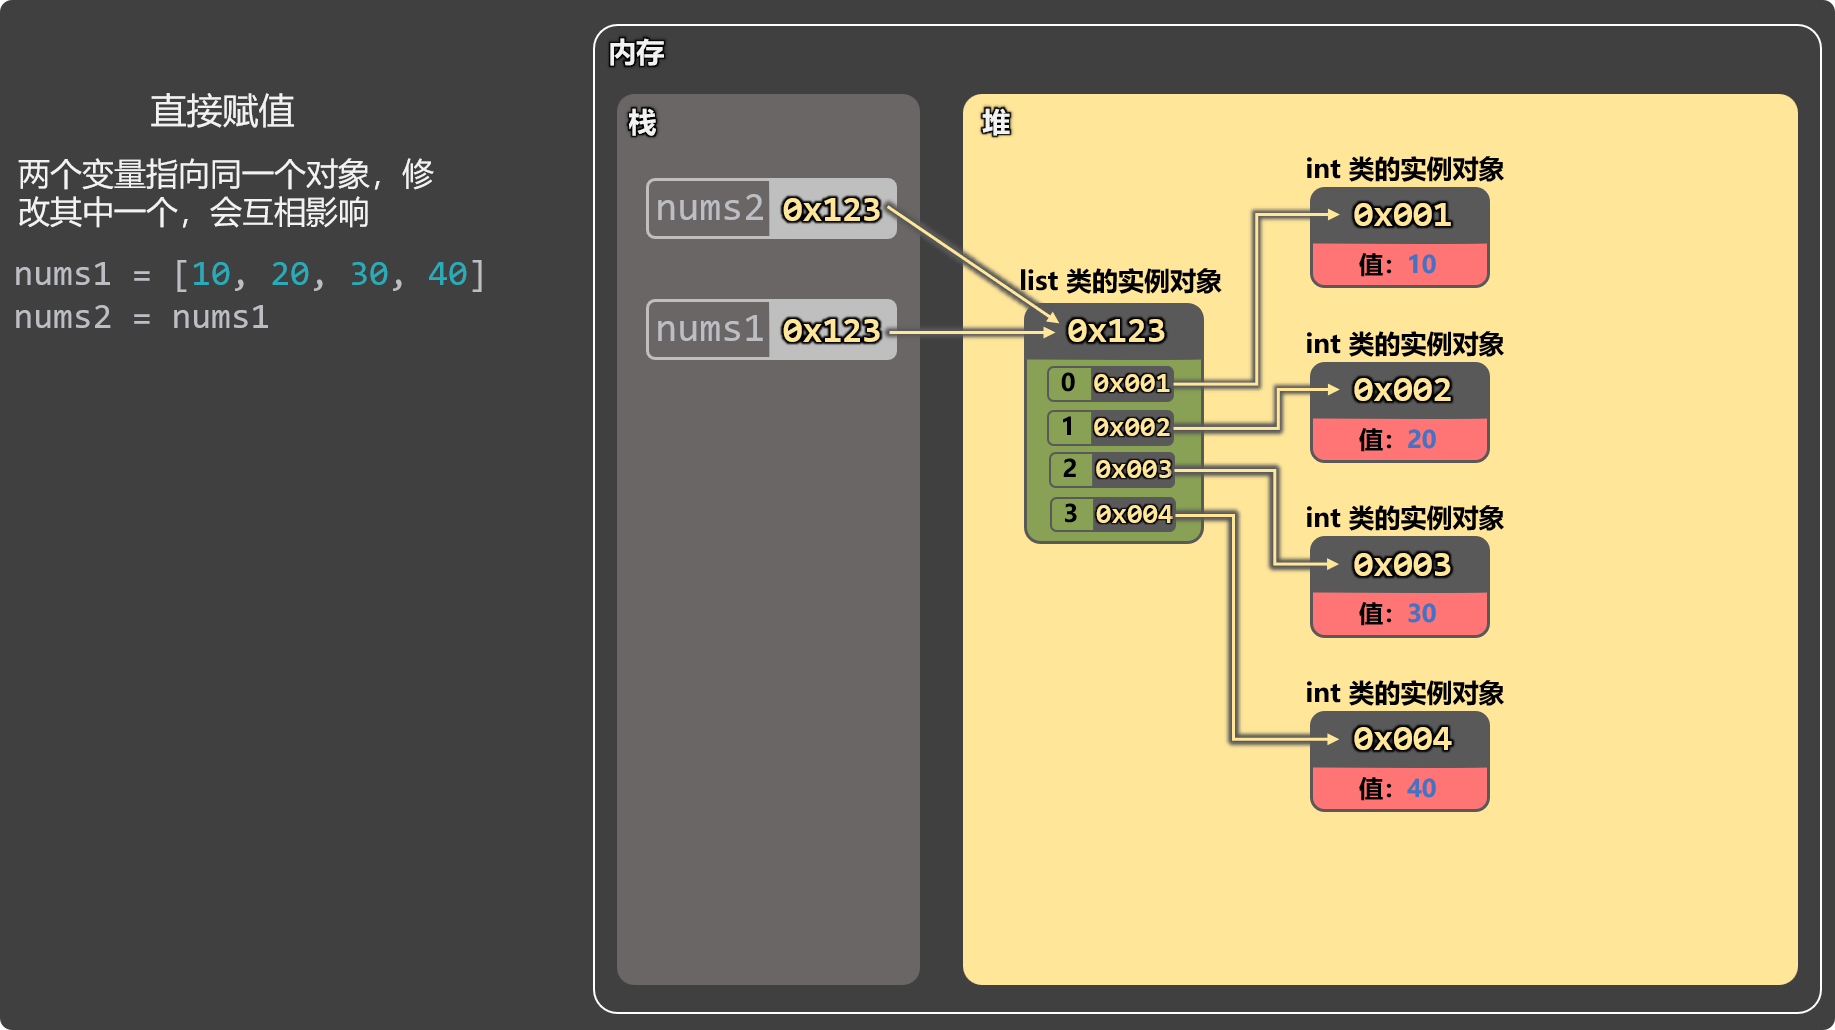Select the 0x123 address next to nums2

tap(832, 209)
